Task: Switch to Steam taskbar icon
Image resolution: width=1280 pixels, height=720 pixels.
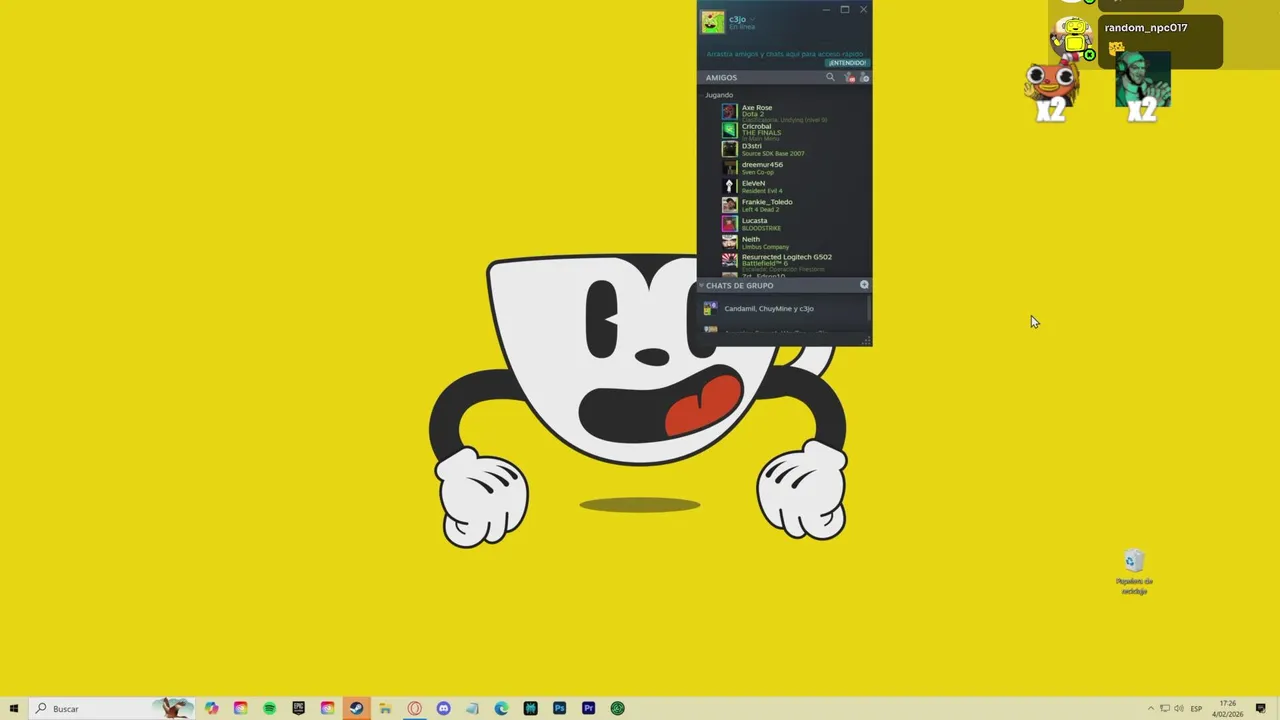Action: (x=356, y=708)
